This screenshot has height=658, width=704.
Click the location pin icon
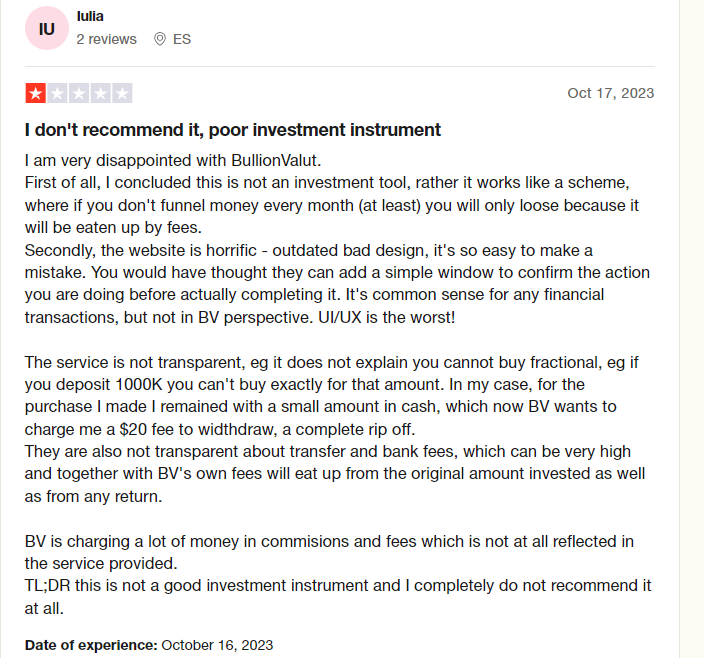[x=160, y=39]
